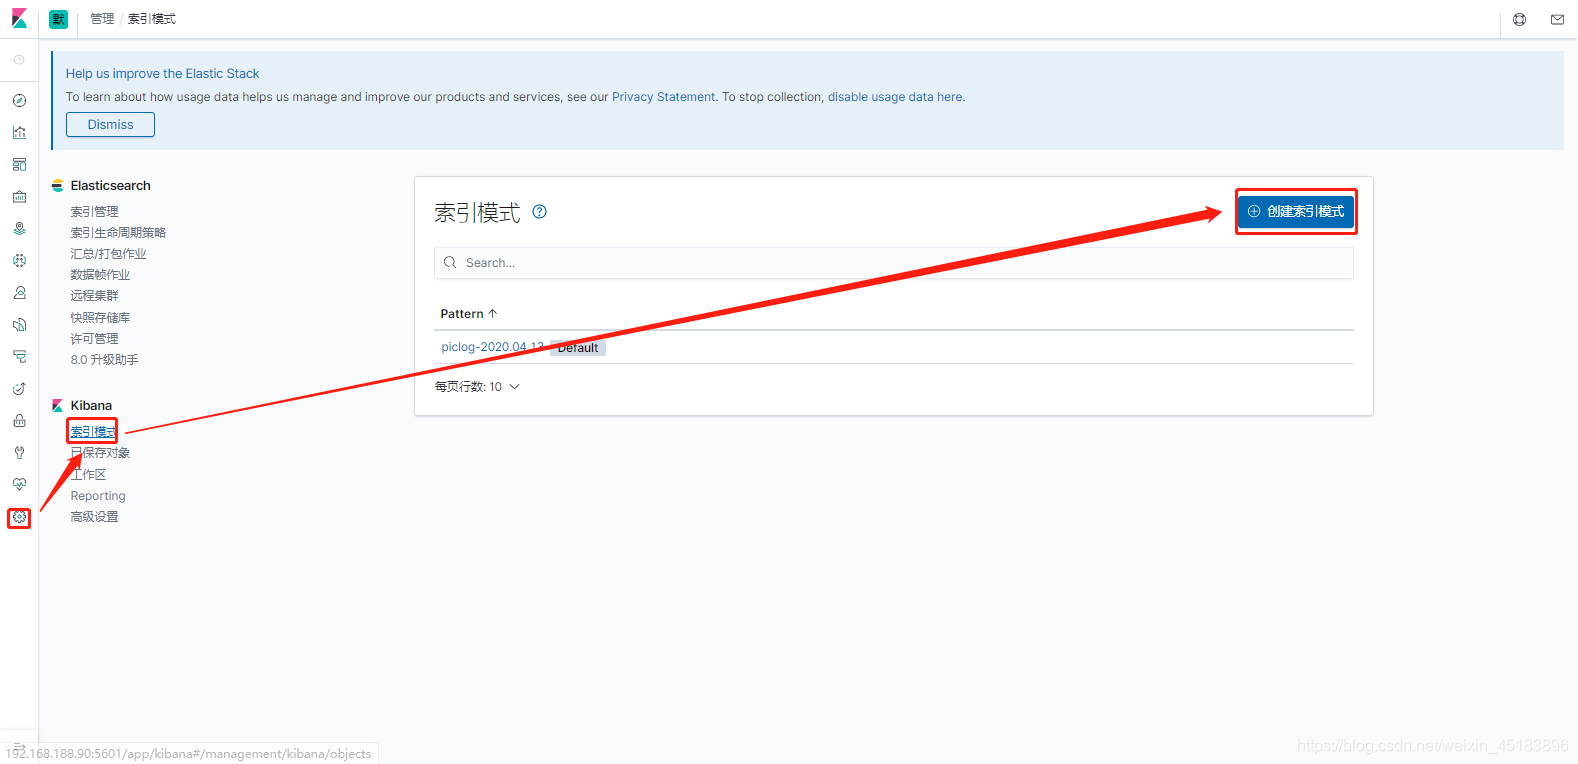Open Reporting under Kibana section

98,496
